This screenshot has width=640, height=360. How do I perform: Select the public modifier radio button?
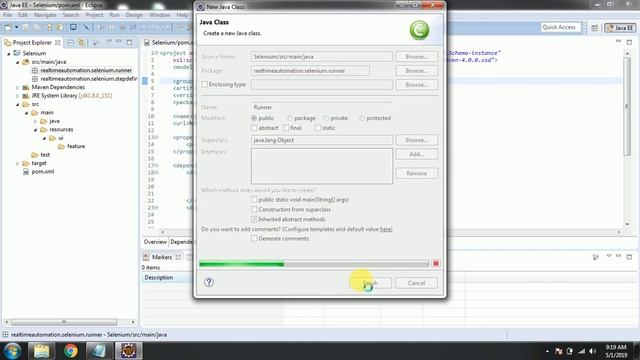click(254, 118)
